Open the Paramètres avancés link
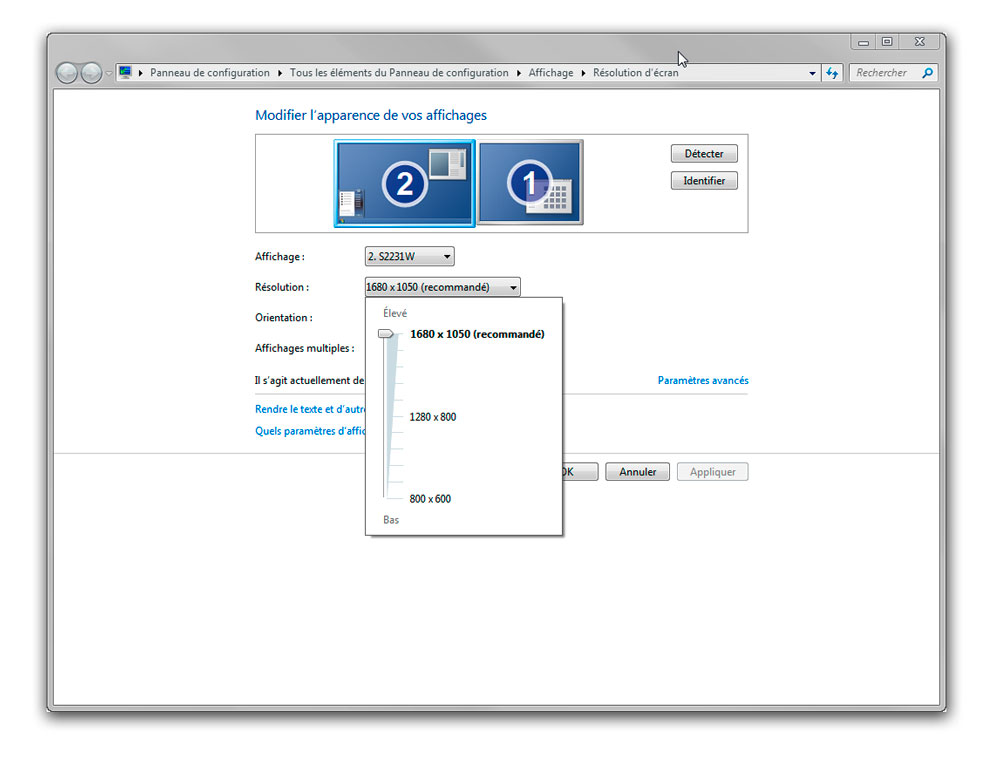1000x761 pixels. pyautogui.click(x=703, y=380)
